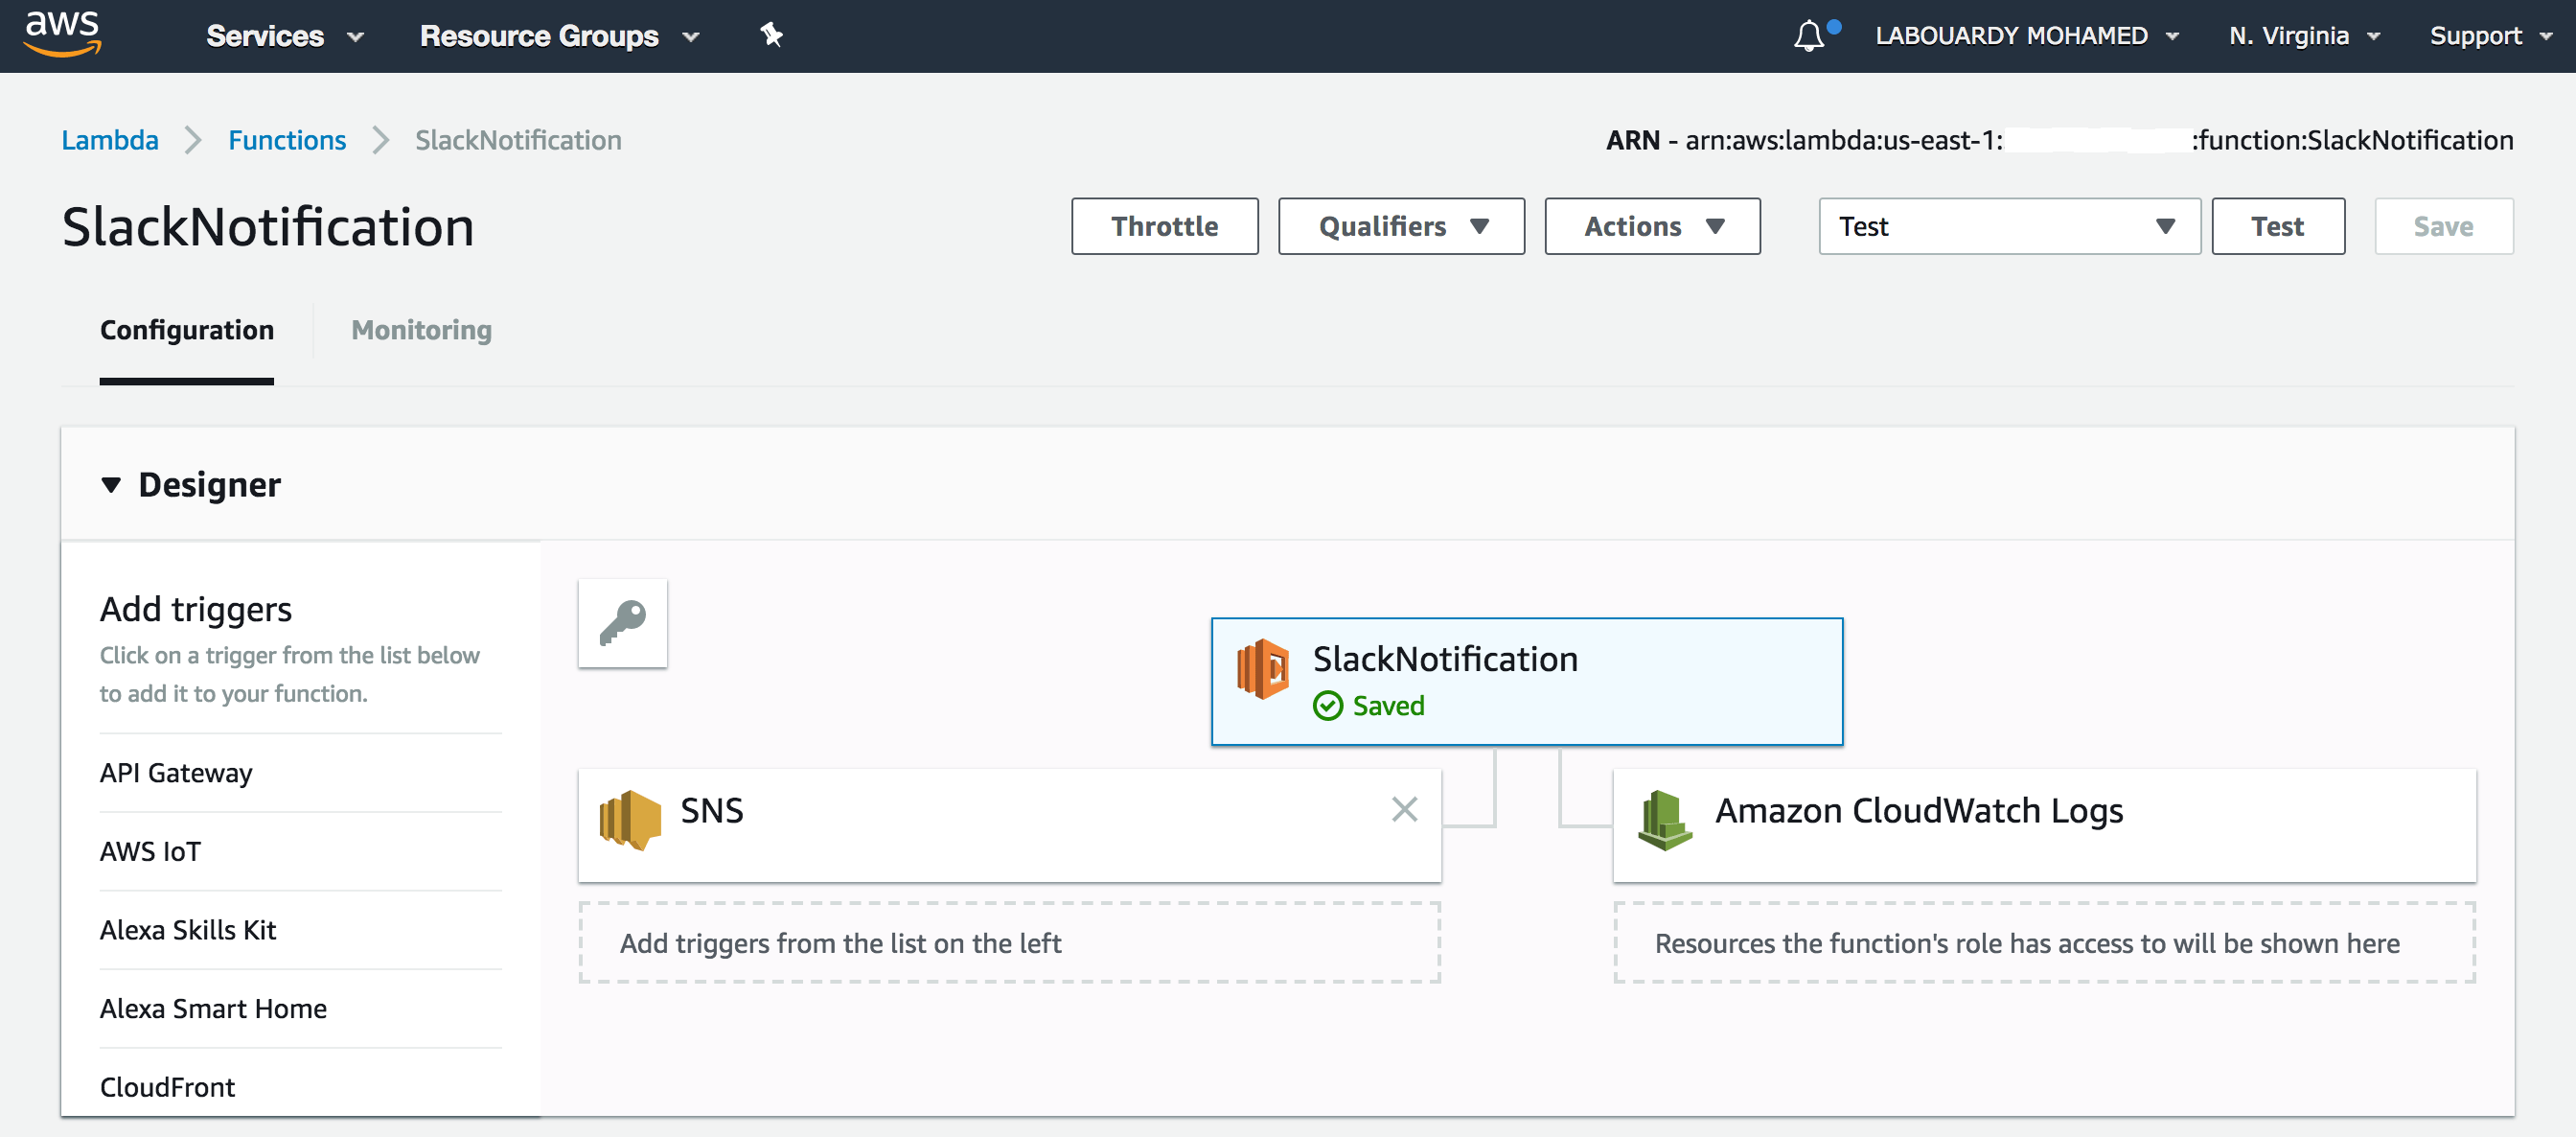Viewport: 2576px width, 1137px height.
Task: Open the Services dropdown menu
Action: click(284, 36)
